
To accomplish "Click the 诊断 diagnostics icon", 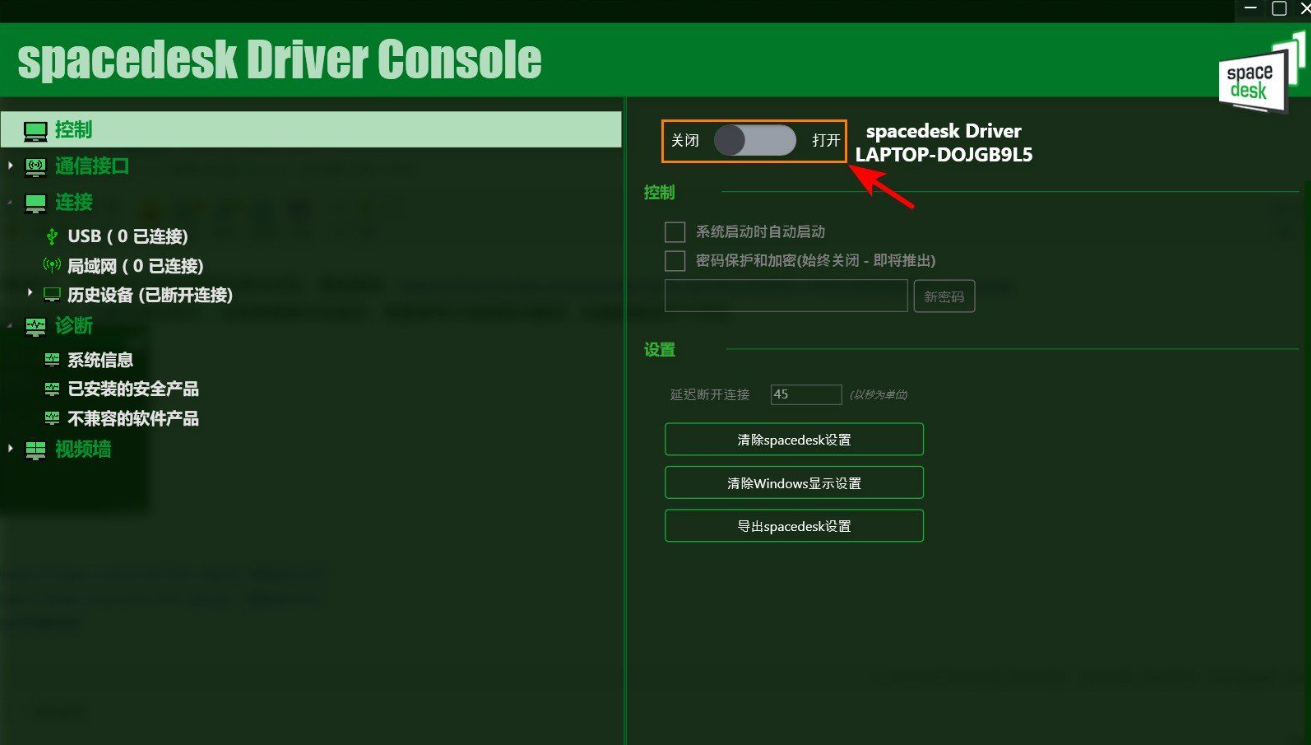I will point(36,326).
